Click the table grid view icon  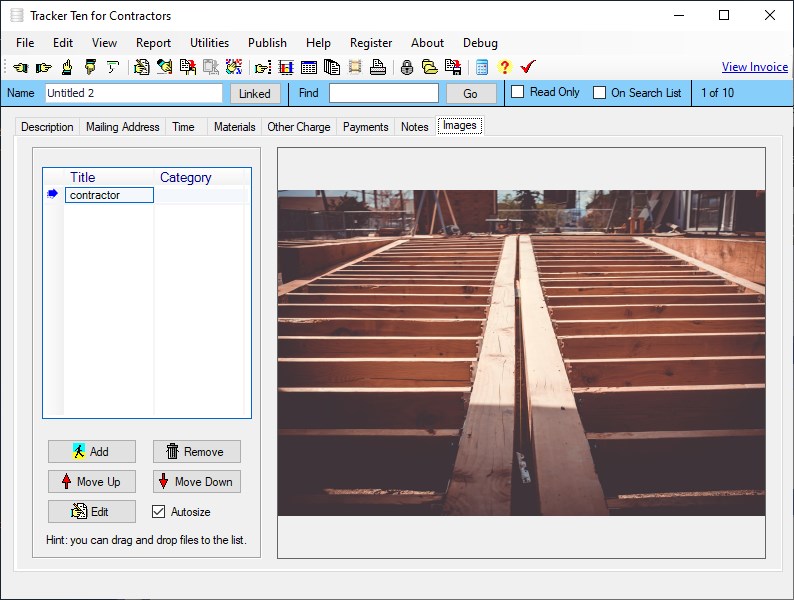[309, 68]
